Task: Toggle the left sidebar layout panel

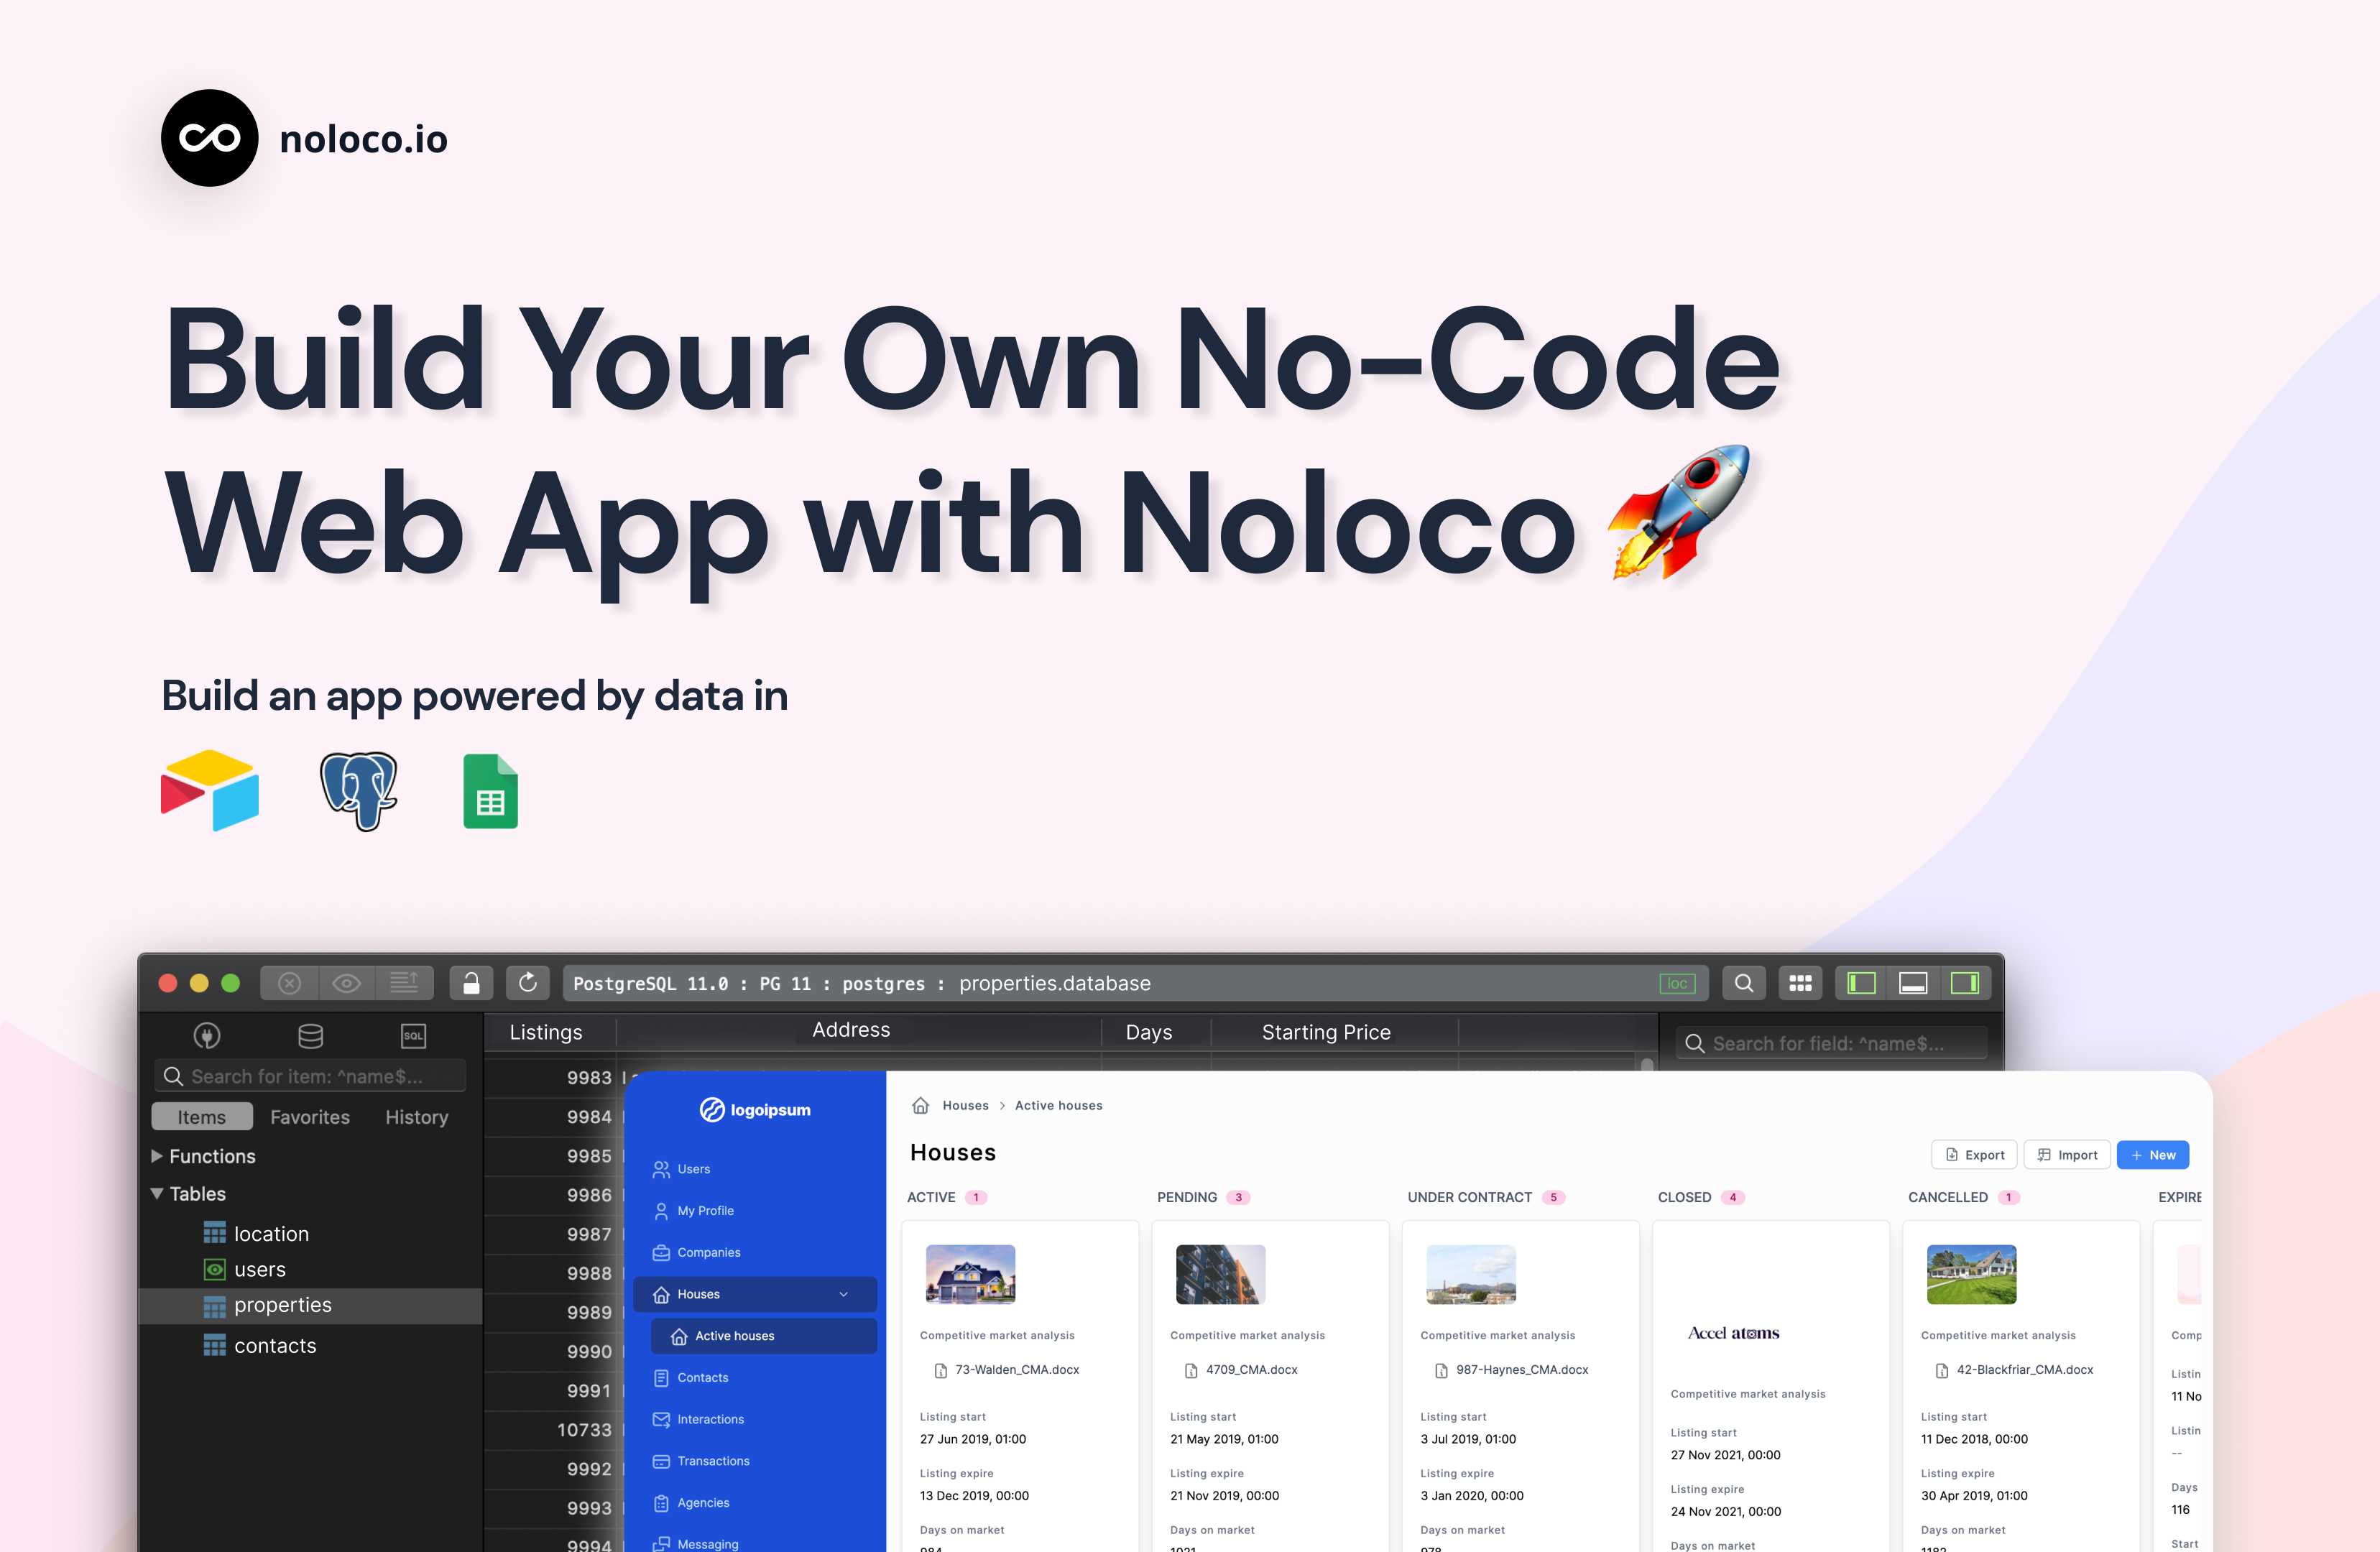Action: (1861, 982)
